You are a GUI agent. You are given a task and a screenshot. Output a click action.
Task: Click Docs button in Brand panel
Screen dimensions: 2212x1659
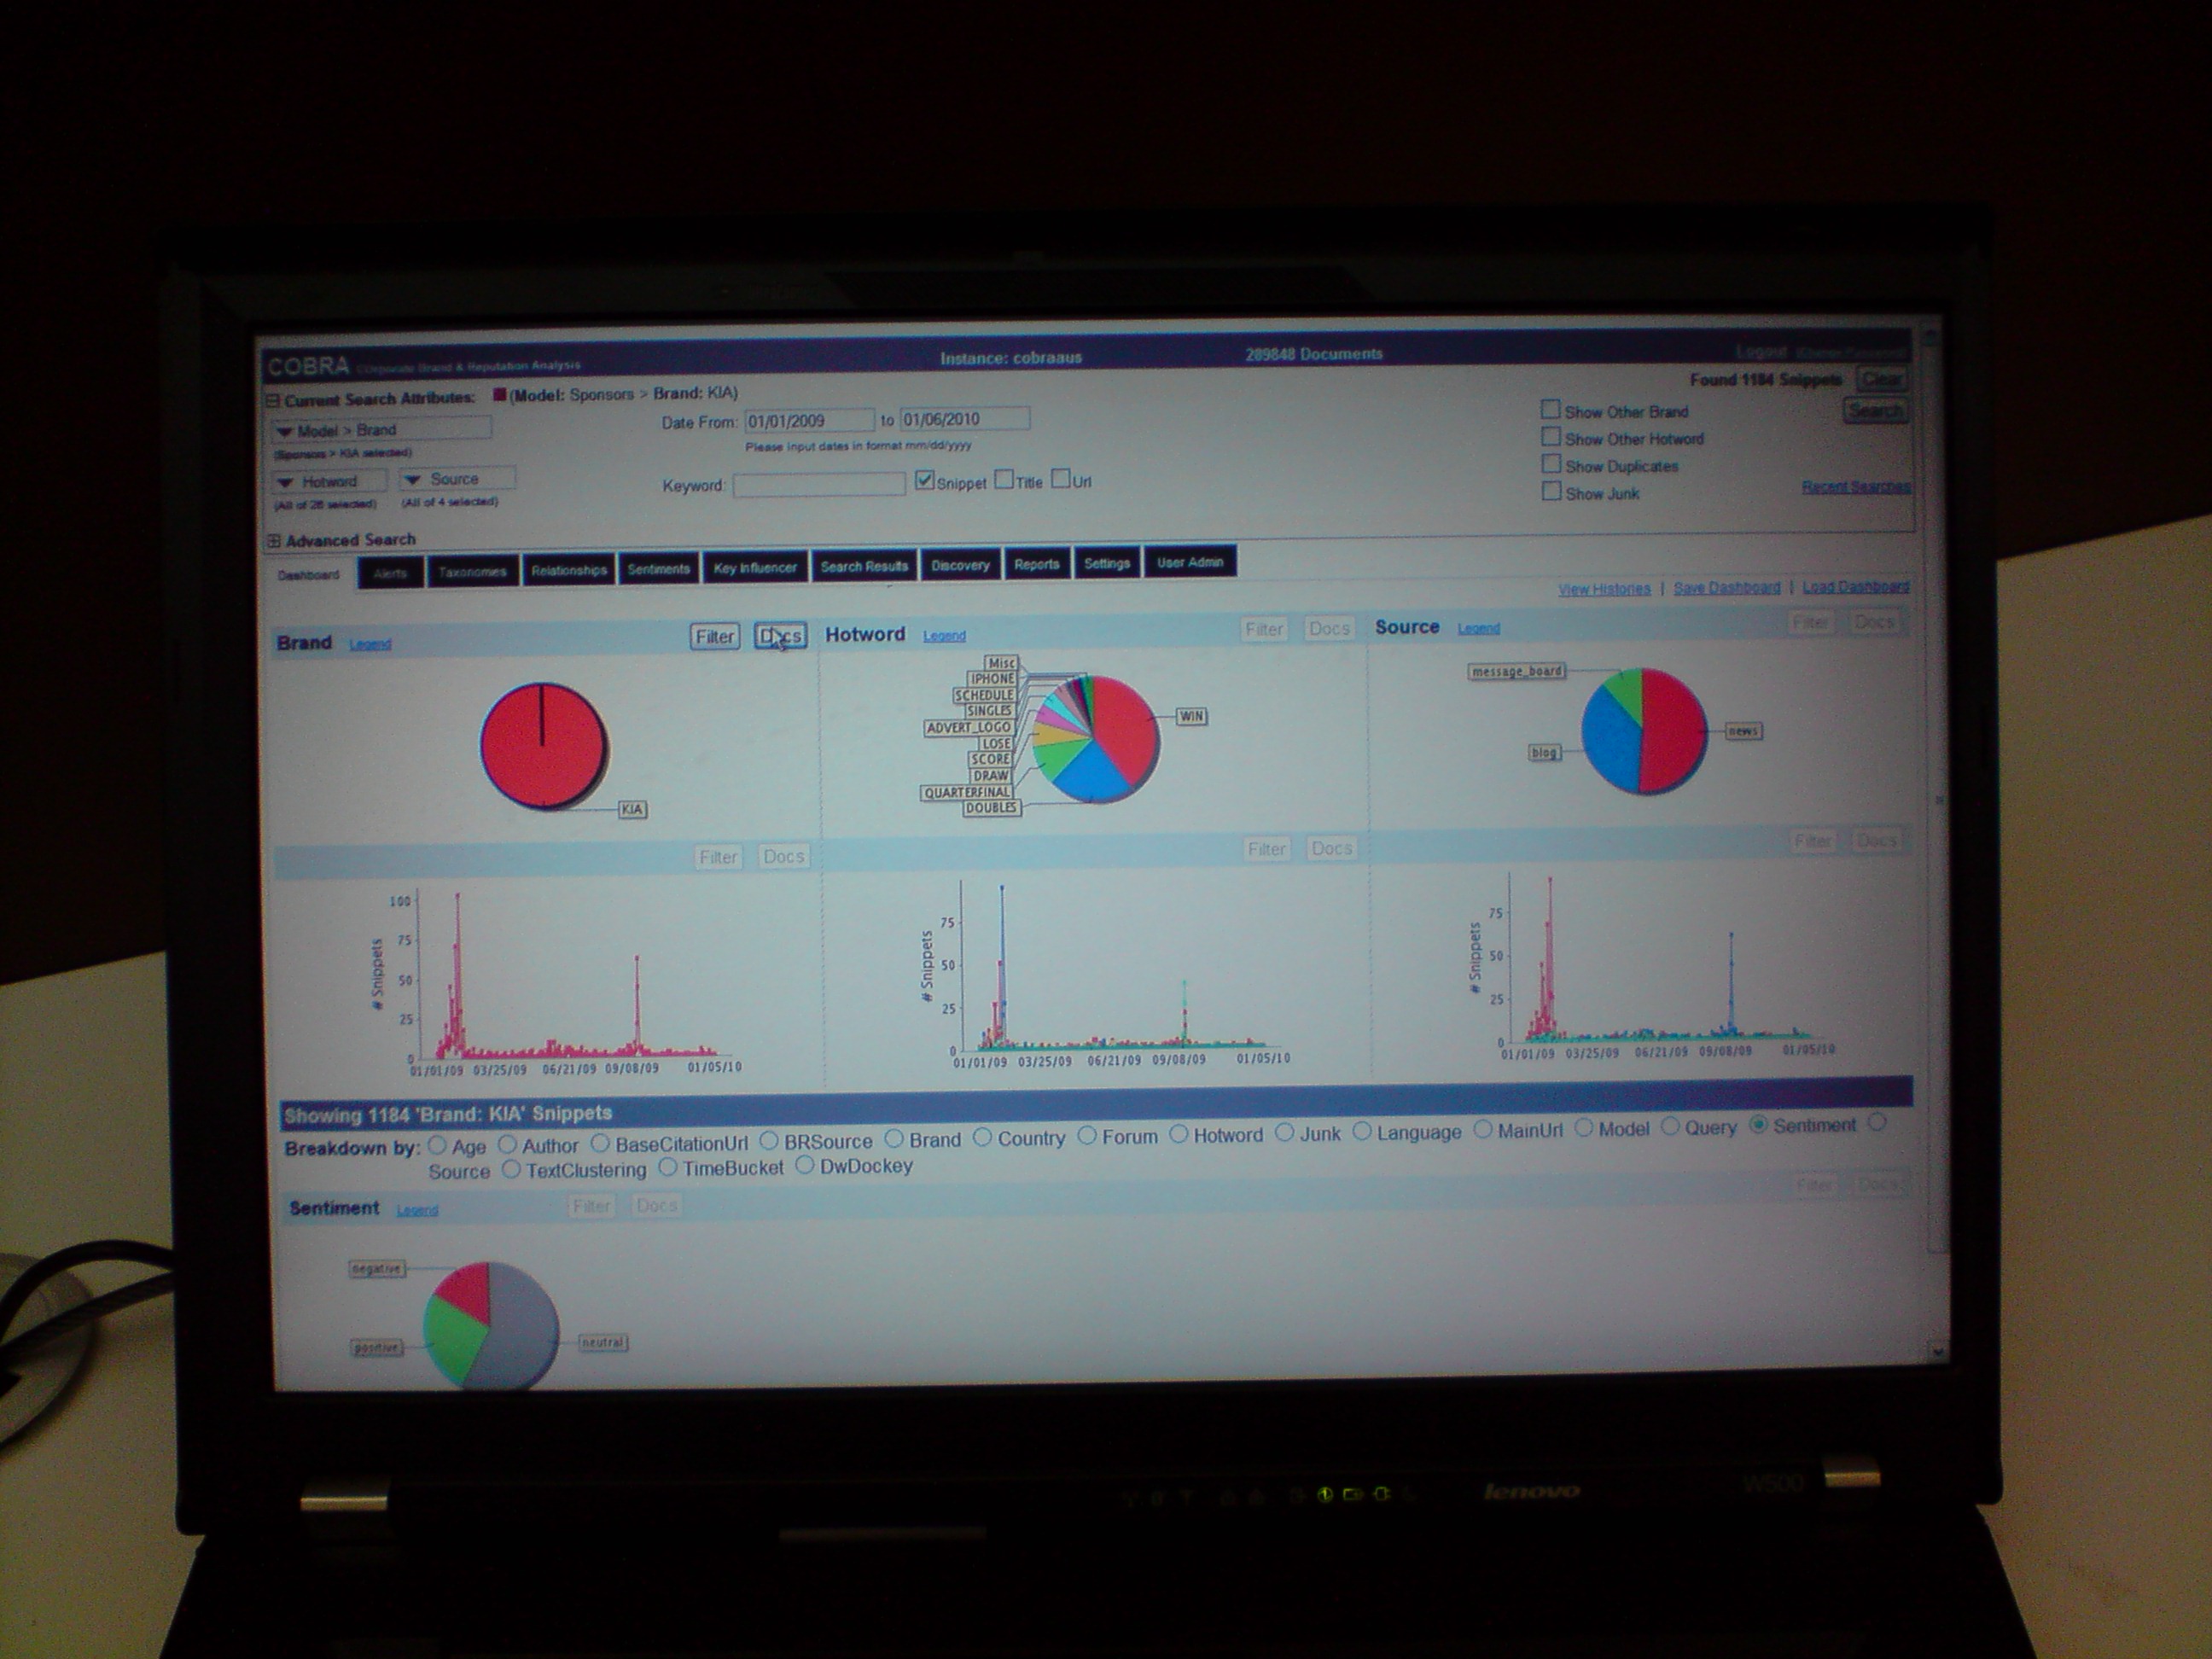[780, 636]
